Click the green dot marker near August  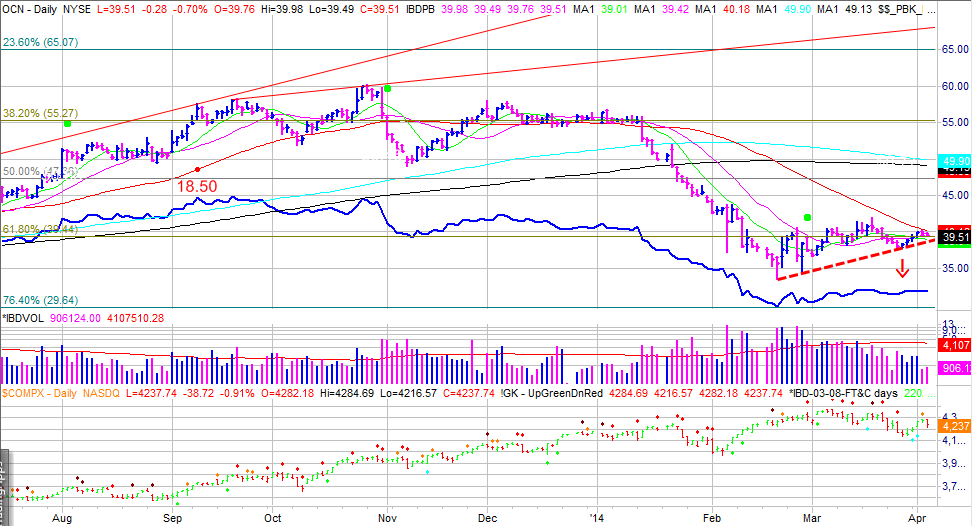[67, 124]
